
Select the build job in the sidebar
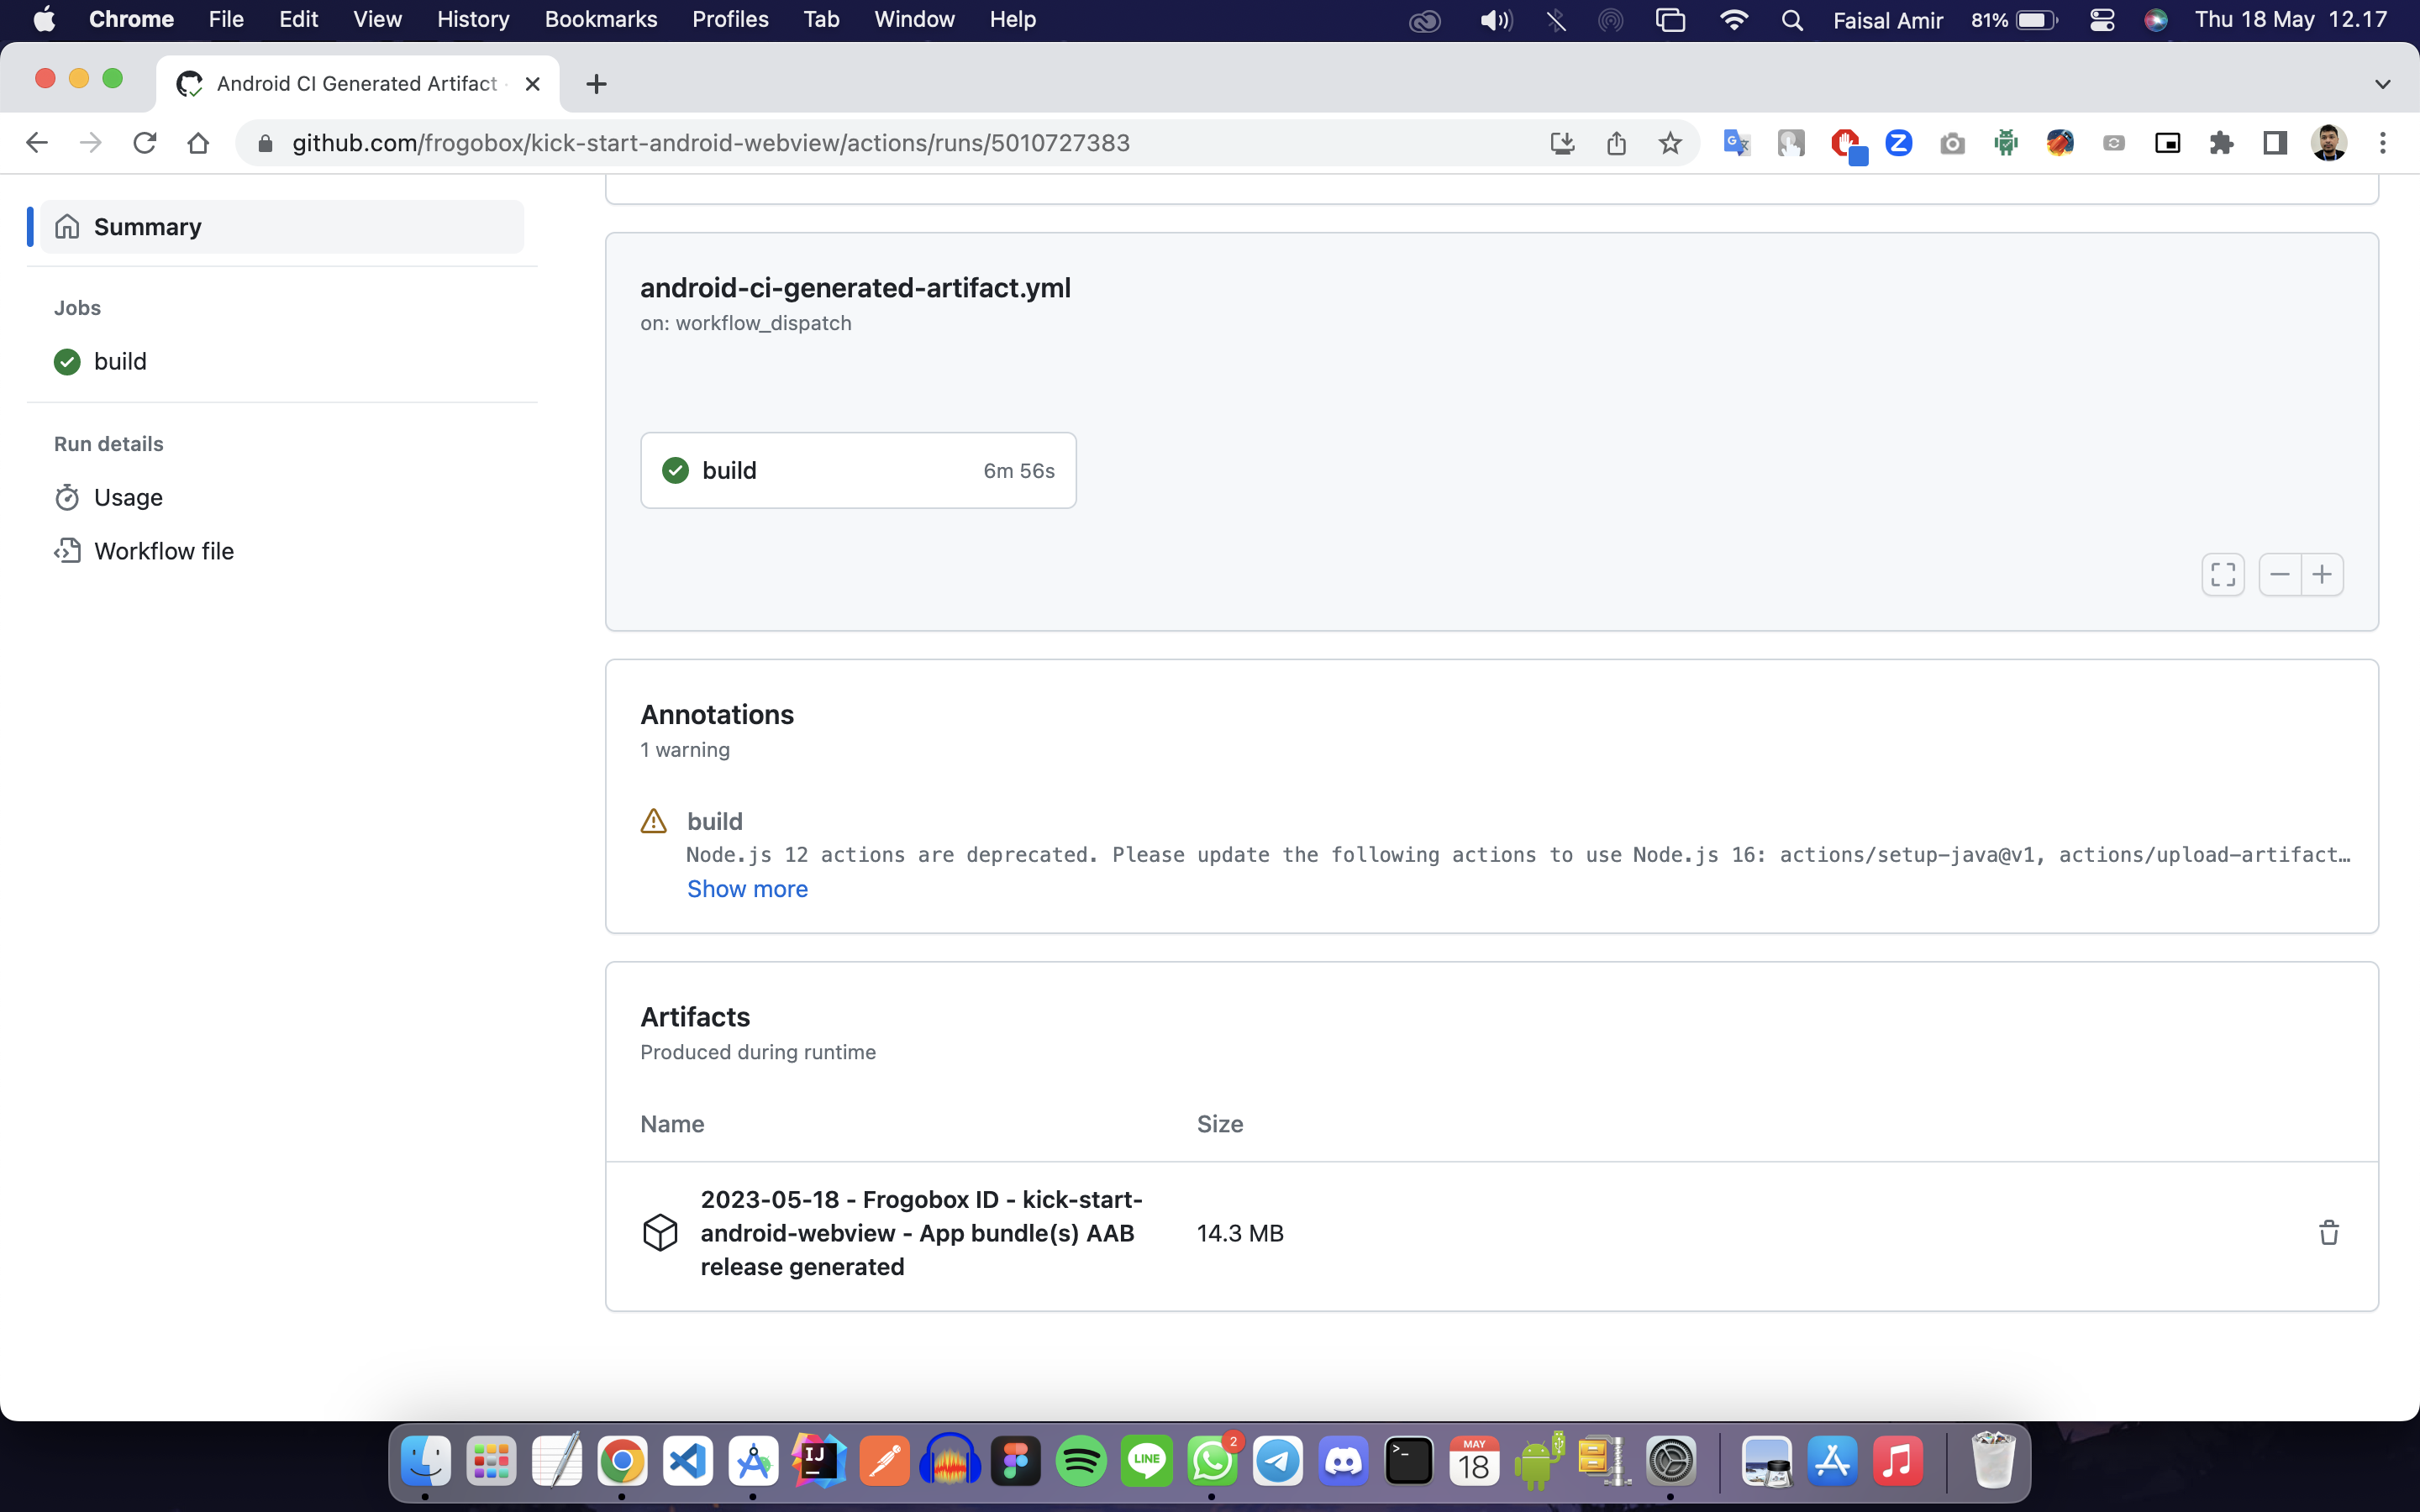pos(120,361)
